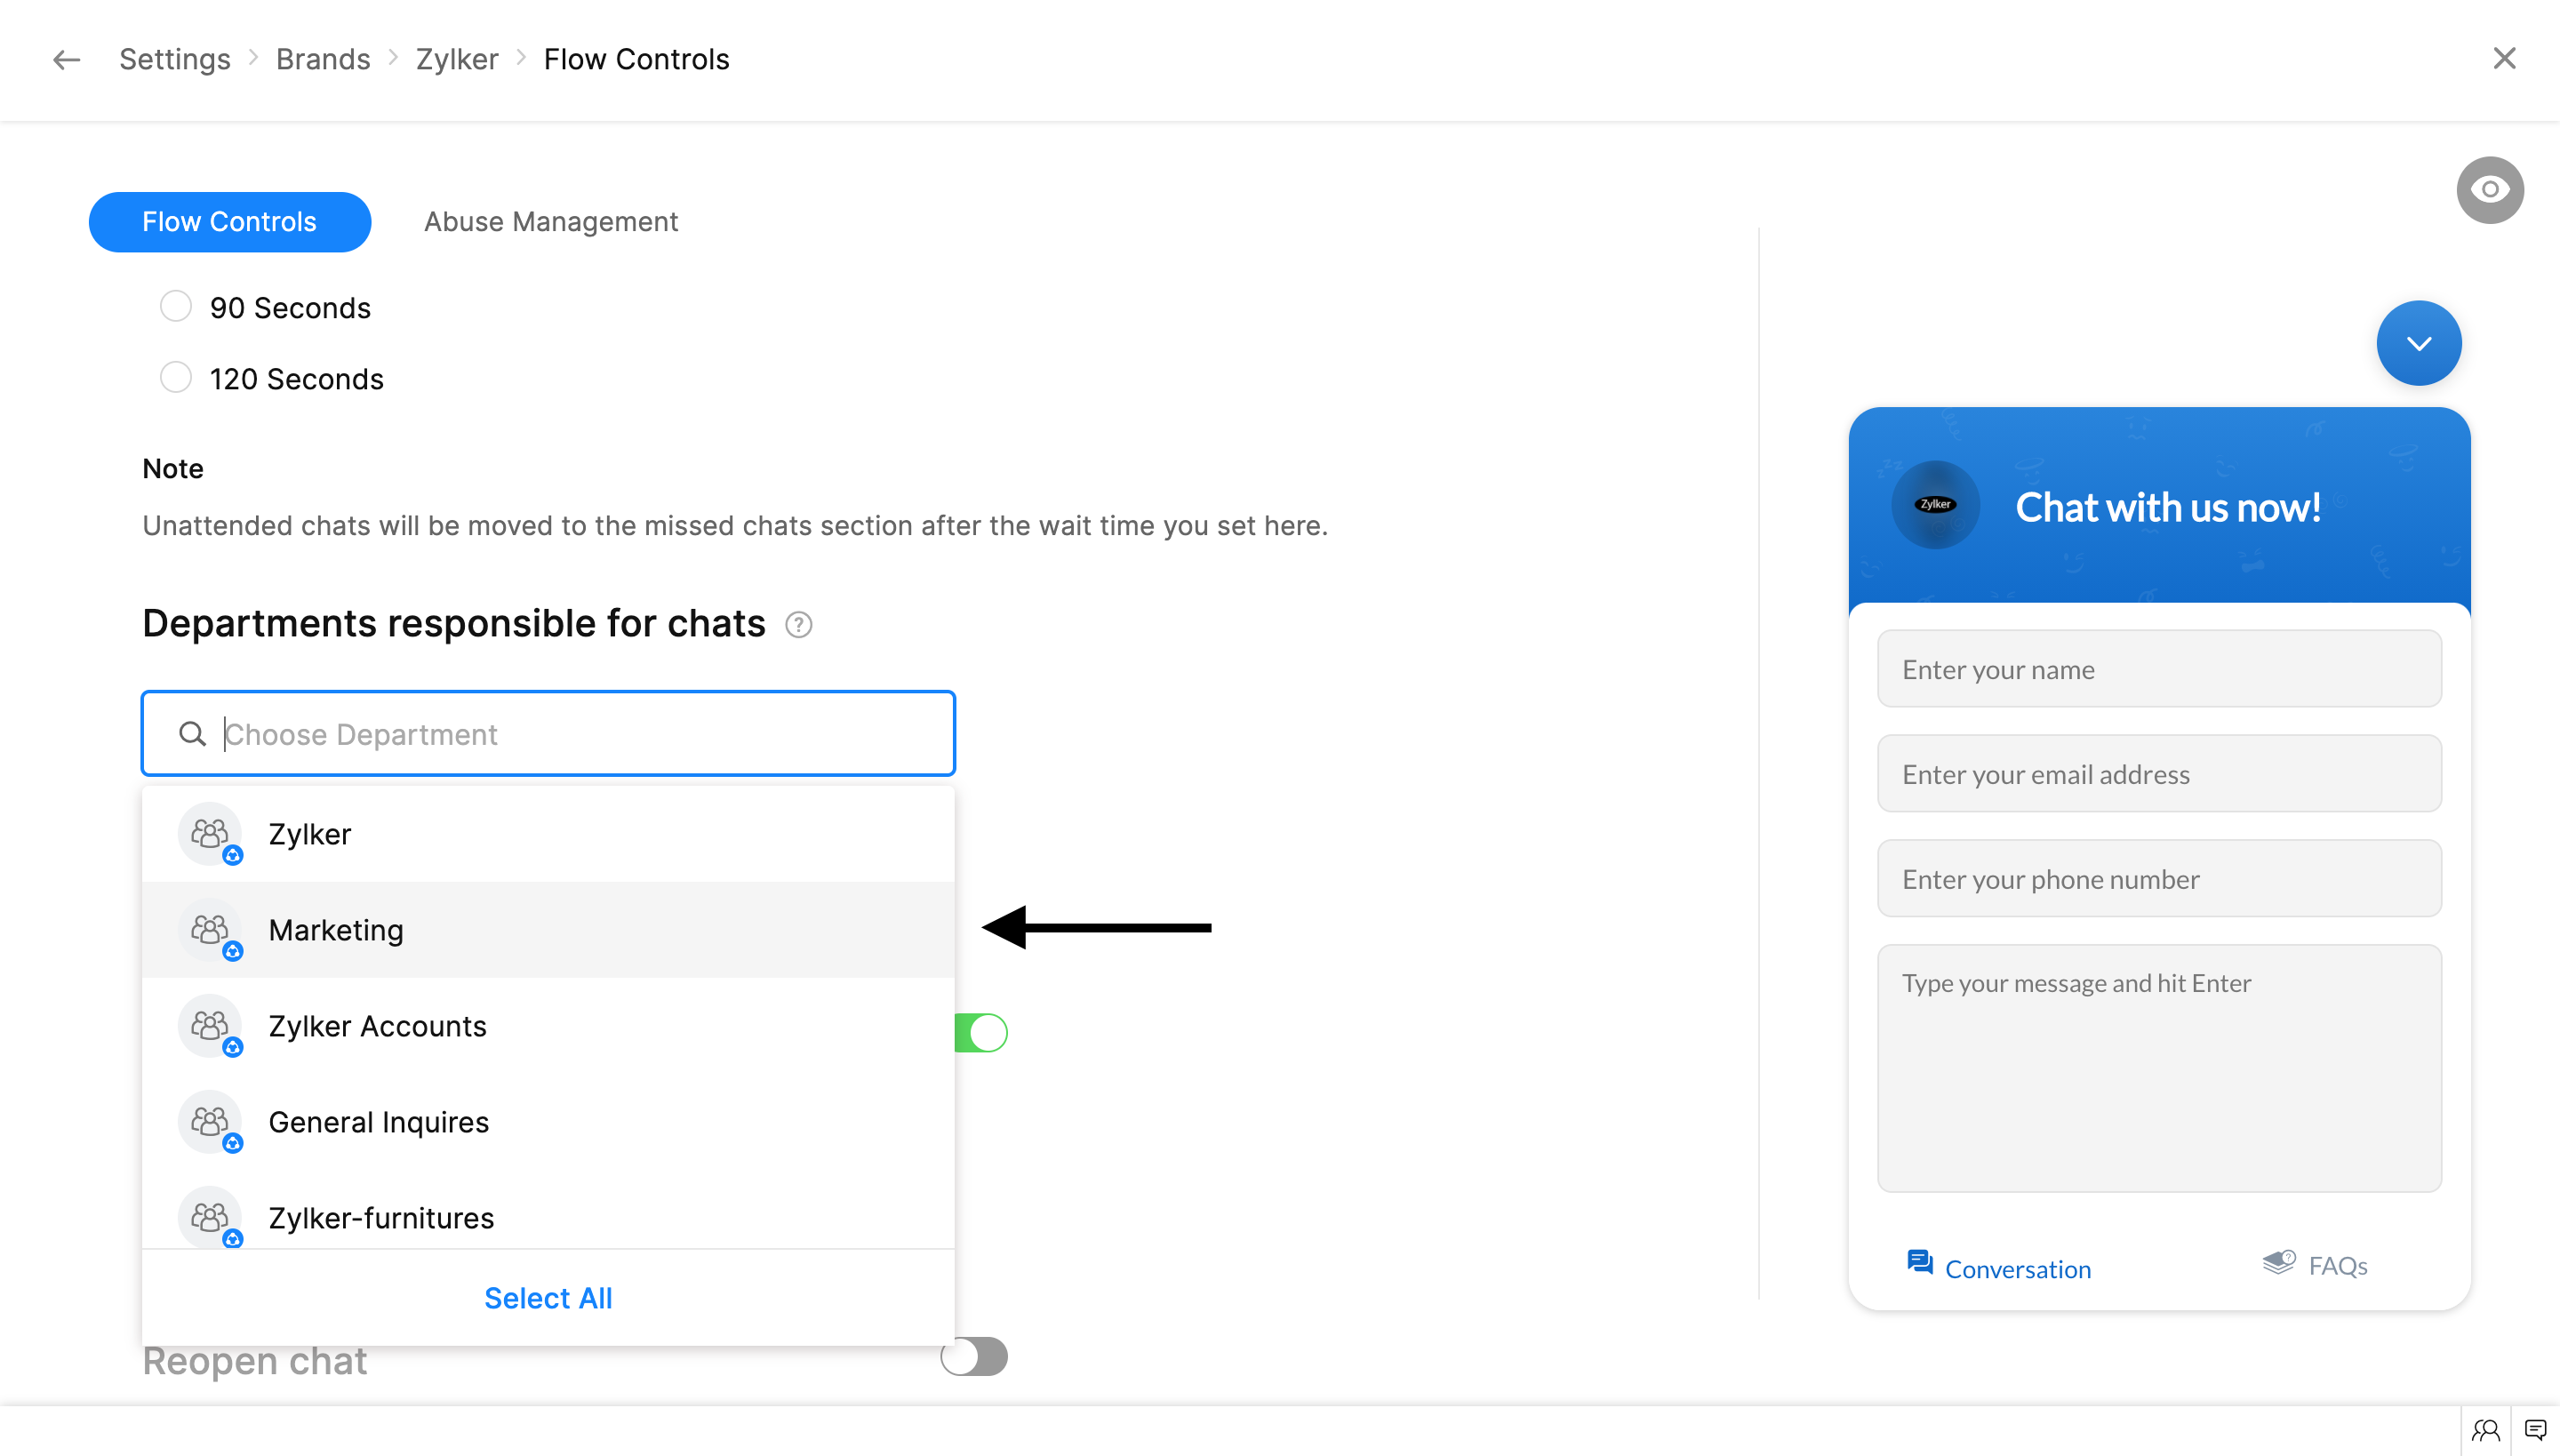Switch to Abuse Management tab
Screen dimensions: 2560x1456
[550, 222]
